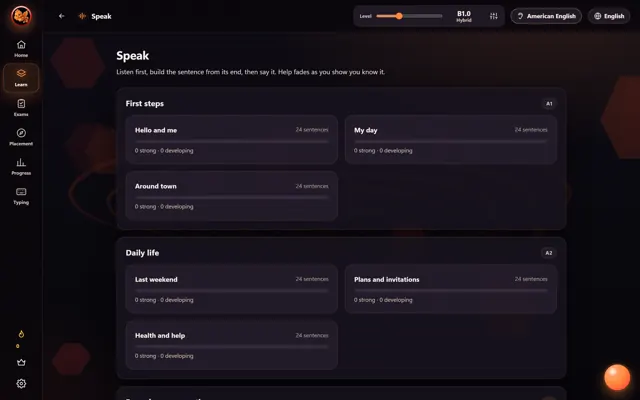Open level adjustment sliders icon

tap(493, 16)
